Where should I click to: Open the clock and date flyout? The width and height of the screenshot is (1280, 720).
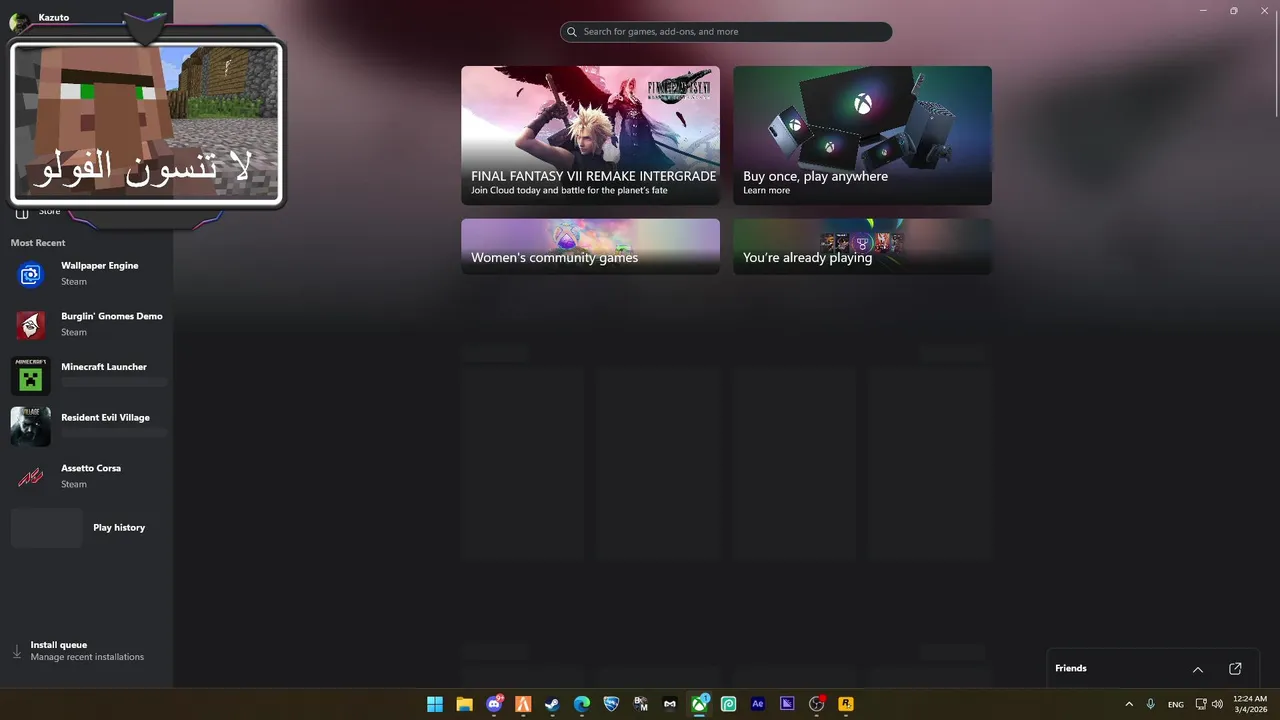tap(1250, 704)
